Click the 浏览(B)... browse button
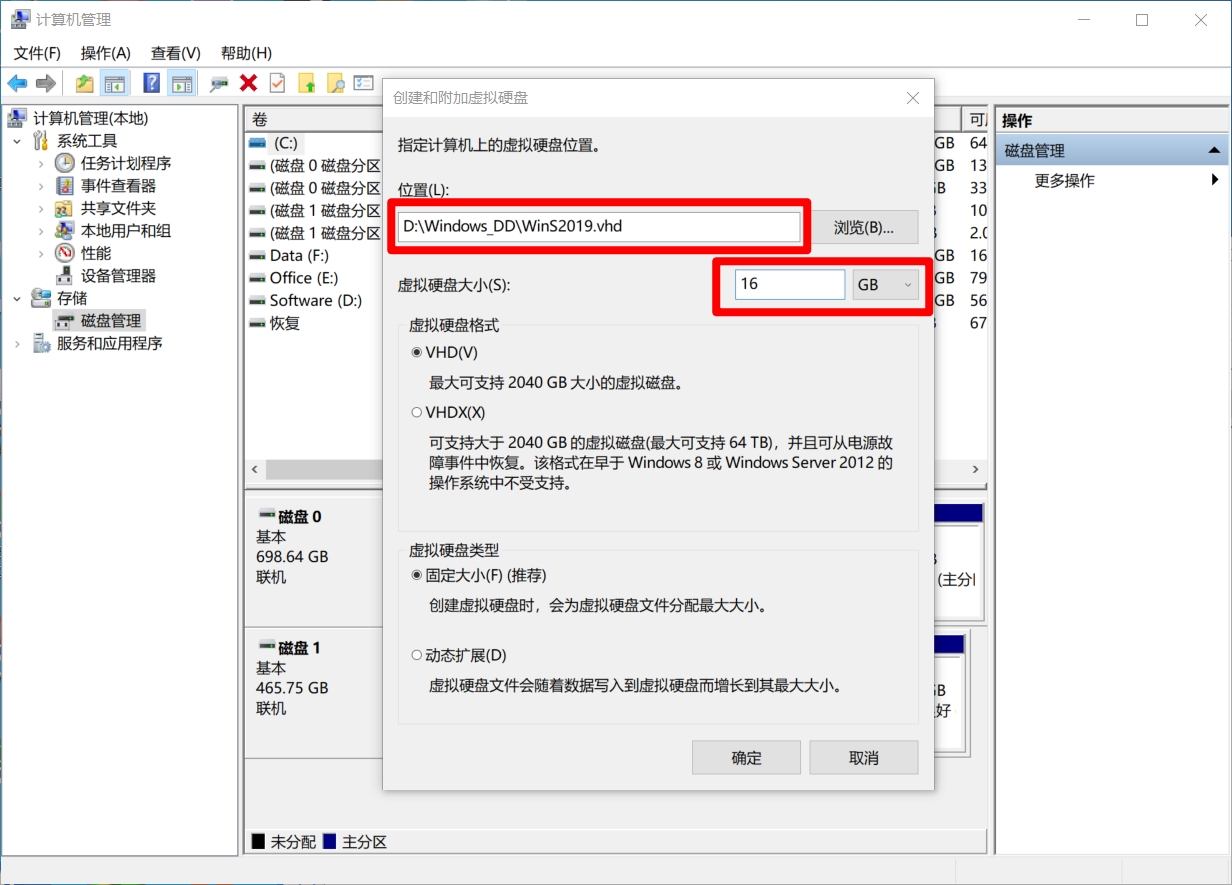 (863, 227)
